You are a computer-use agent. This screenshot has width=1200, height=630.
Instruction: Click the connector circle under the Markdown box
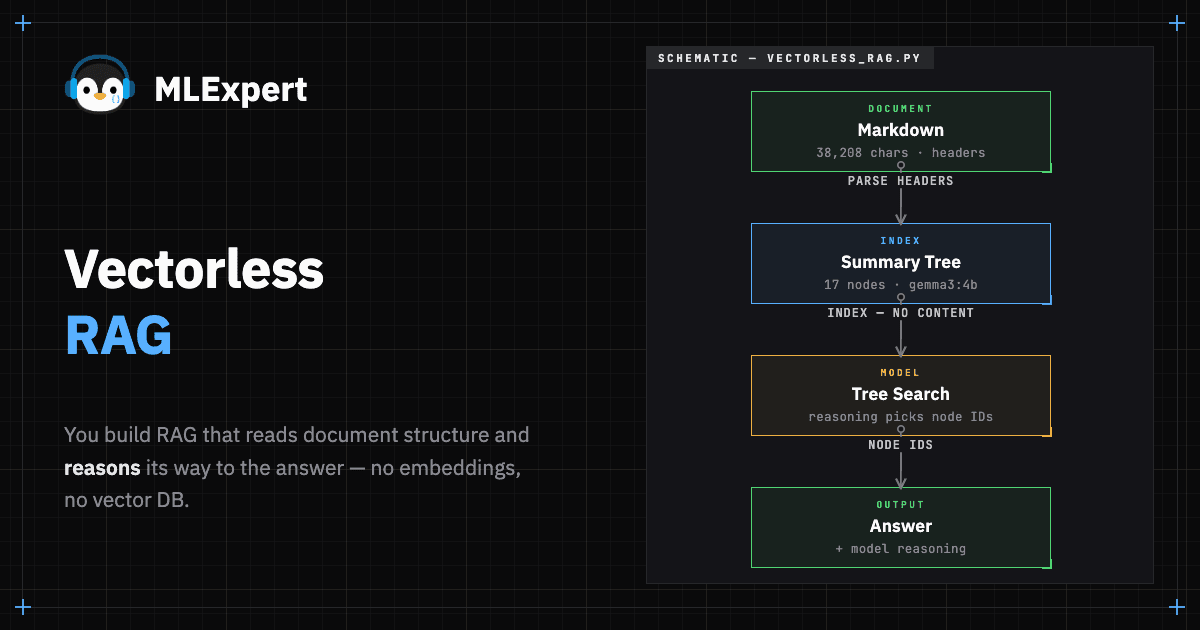[901, 166]
